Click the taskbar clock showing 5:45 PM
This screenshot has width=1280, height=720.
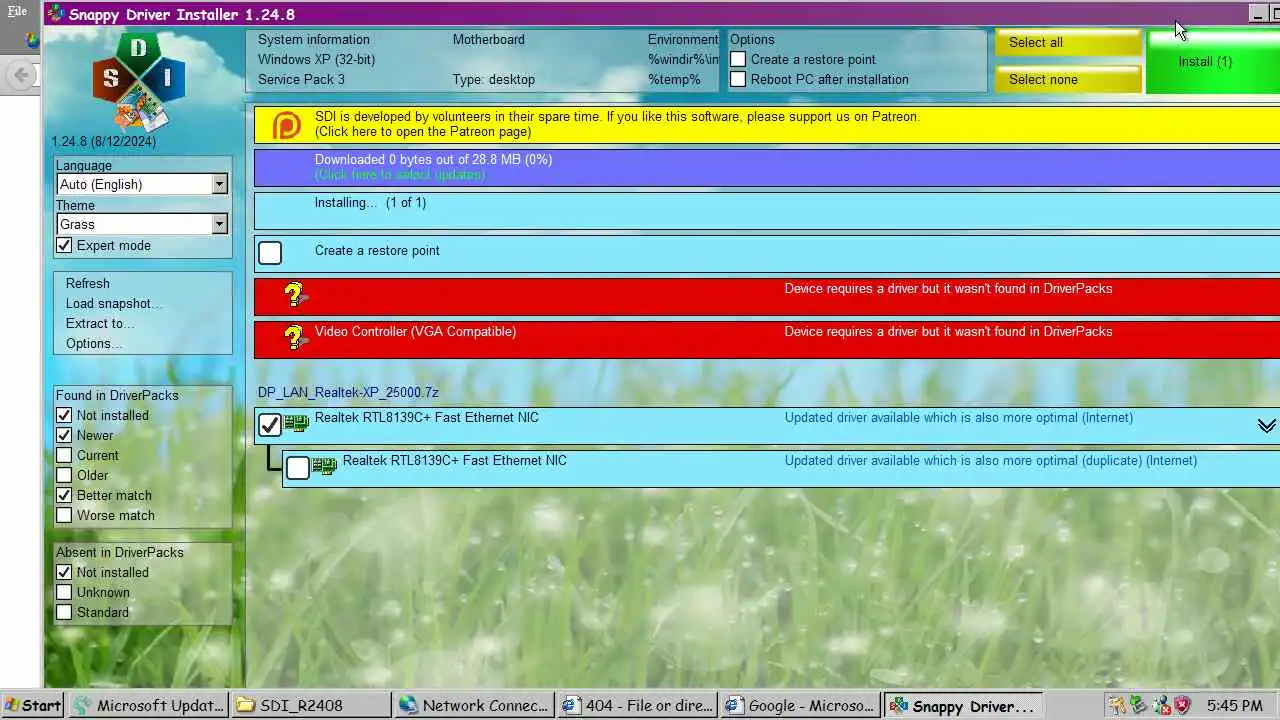(x=1235, y=705)
